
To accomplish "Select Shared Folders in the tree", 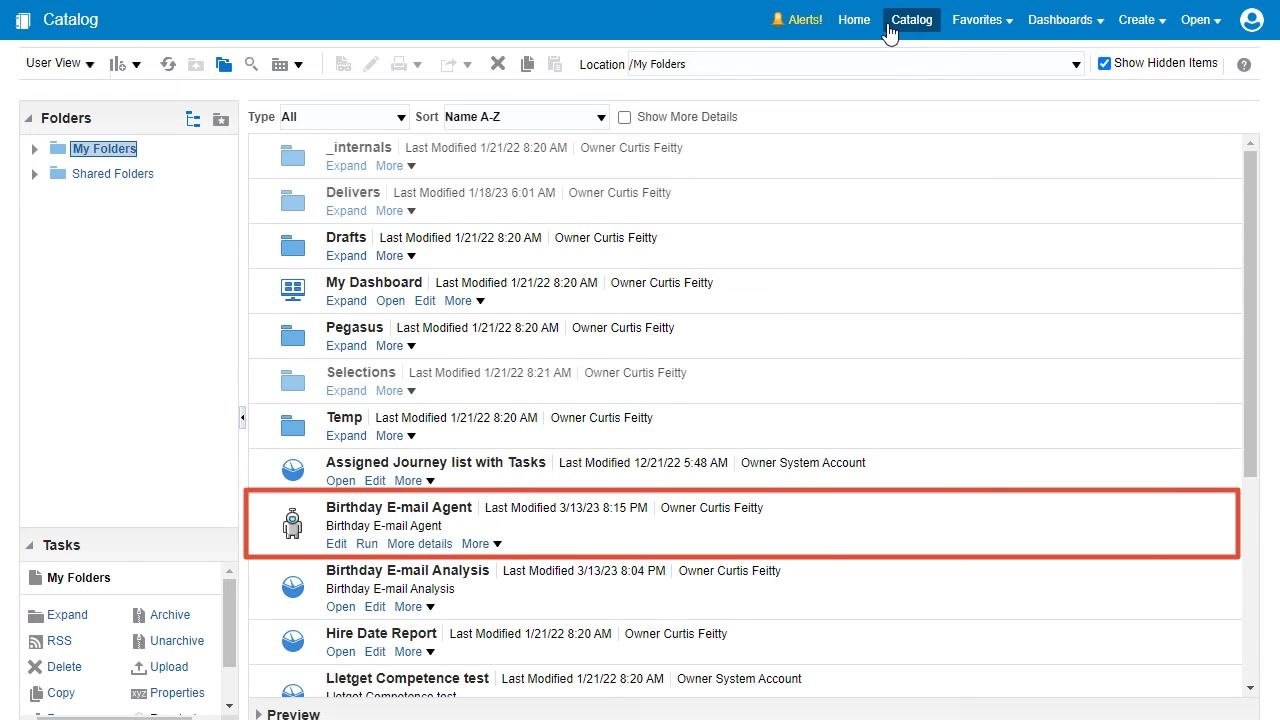I will click(112, 174).
